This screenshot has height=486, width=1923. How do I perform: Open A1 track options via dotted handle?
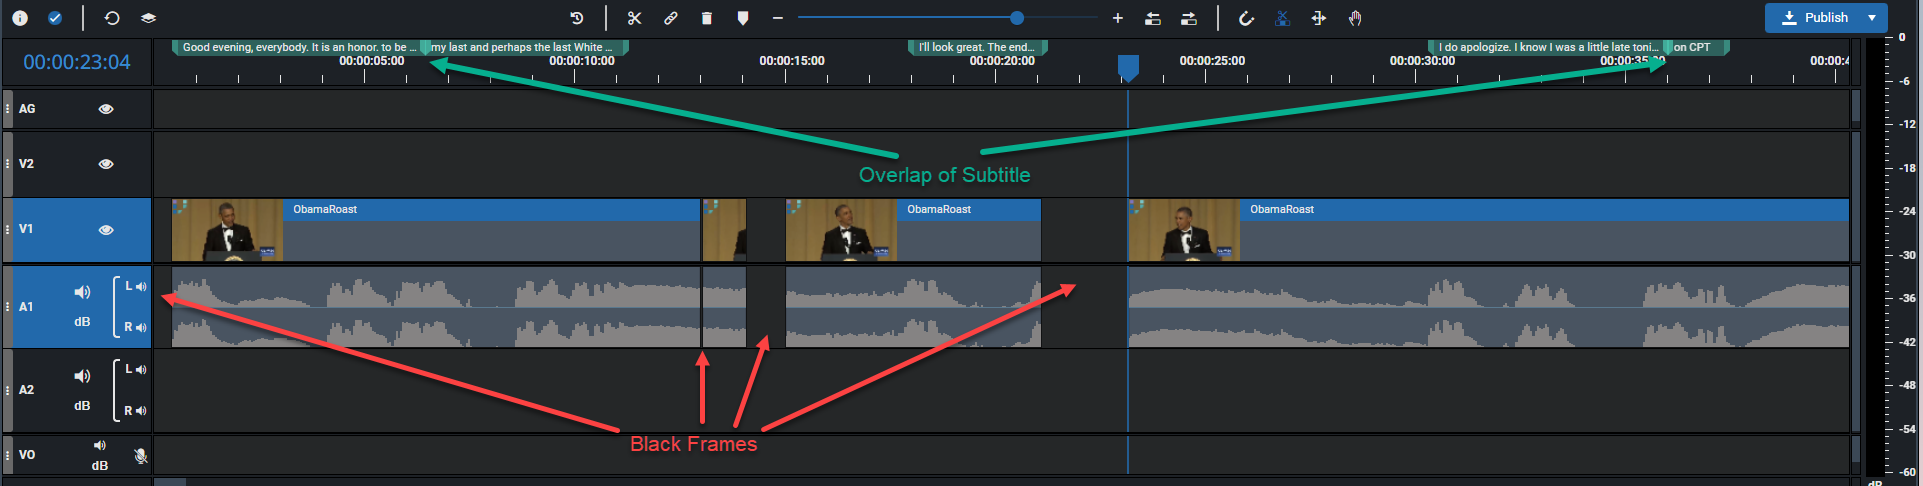pyautogui.click(x=8, y=307)
